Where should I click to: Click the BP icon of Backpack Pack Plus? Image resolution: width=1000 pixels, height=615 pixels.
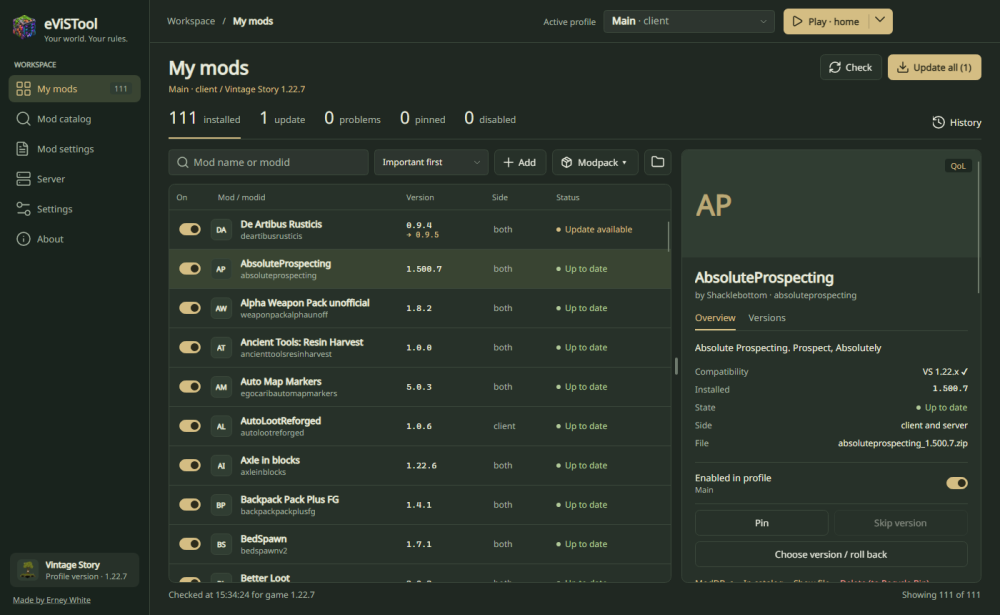coord(221,505)
